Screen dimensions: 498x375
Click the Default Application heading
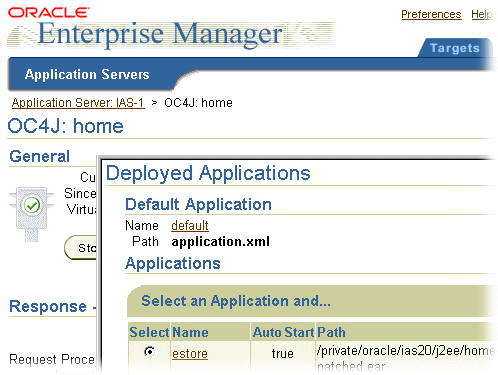click(198, 204)
